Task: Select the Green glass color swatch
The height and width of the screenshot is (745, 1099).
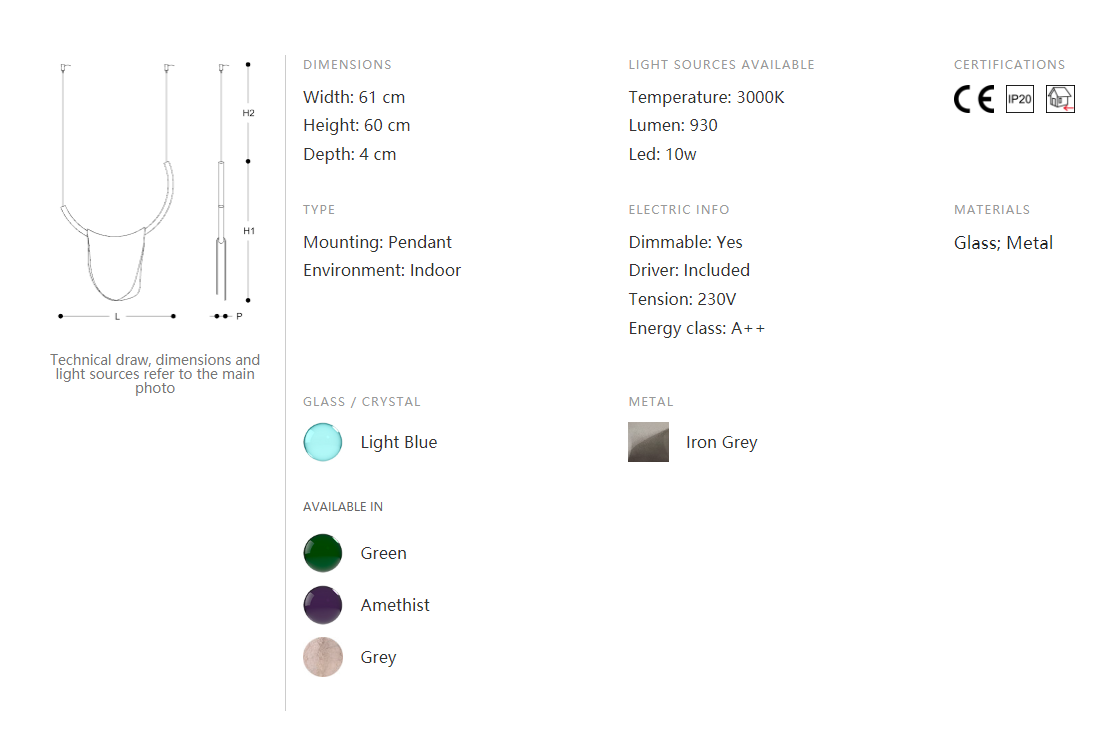Action: (x=322, y=553)
